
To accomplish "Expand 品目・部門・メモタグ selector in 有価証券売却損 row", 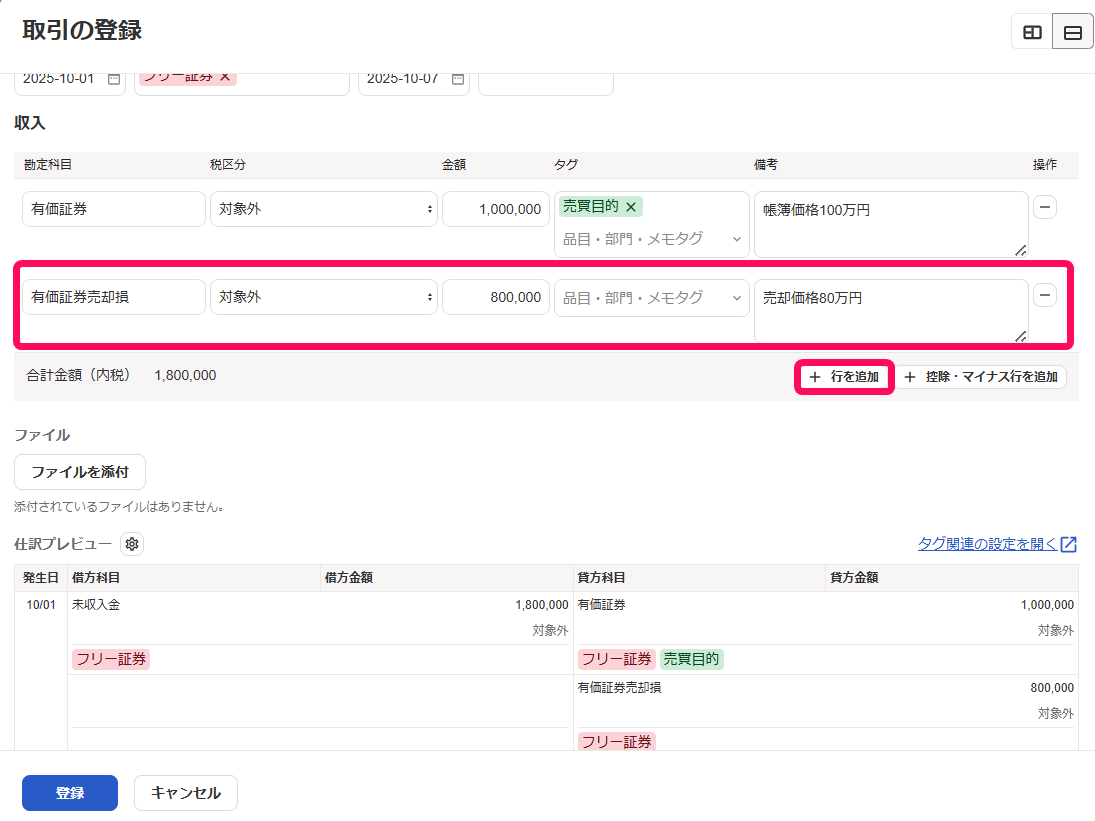I will (652, 298).
